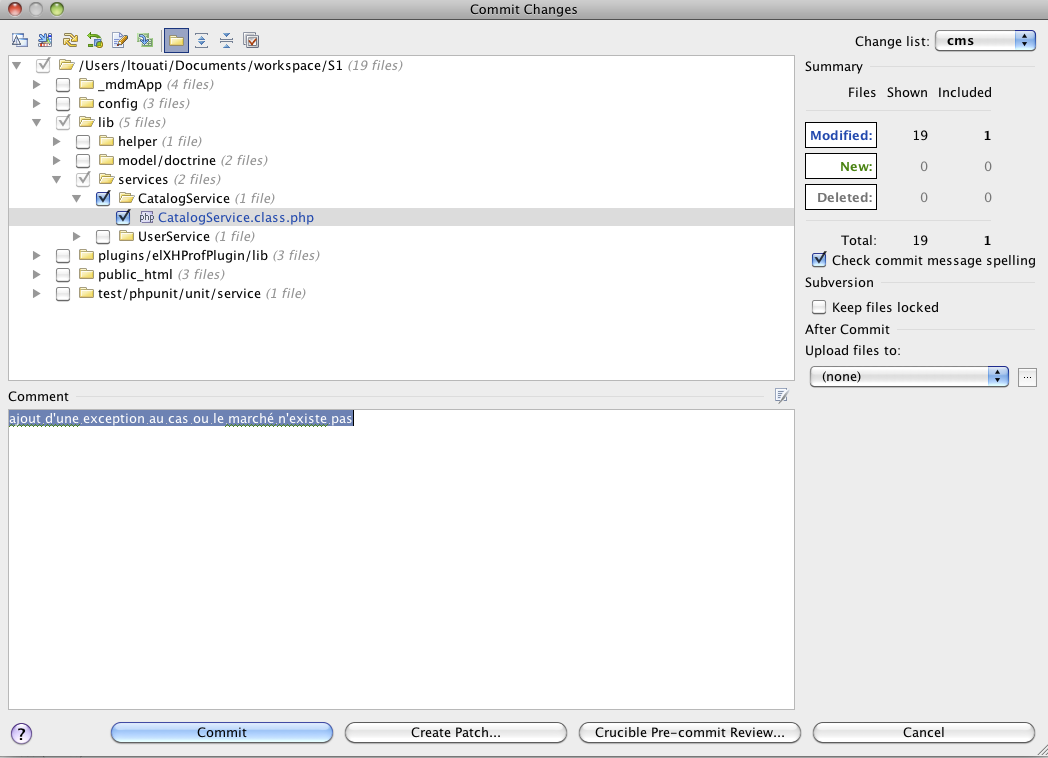Select the public_html folder label

(x=135, y=274)
